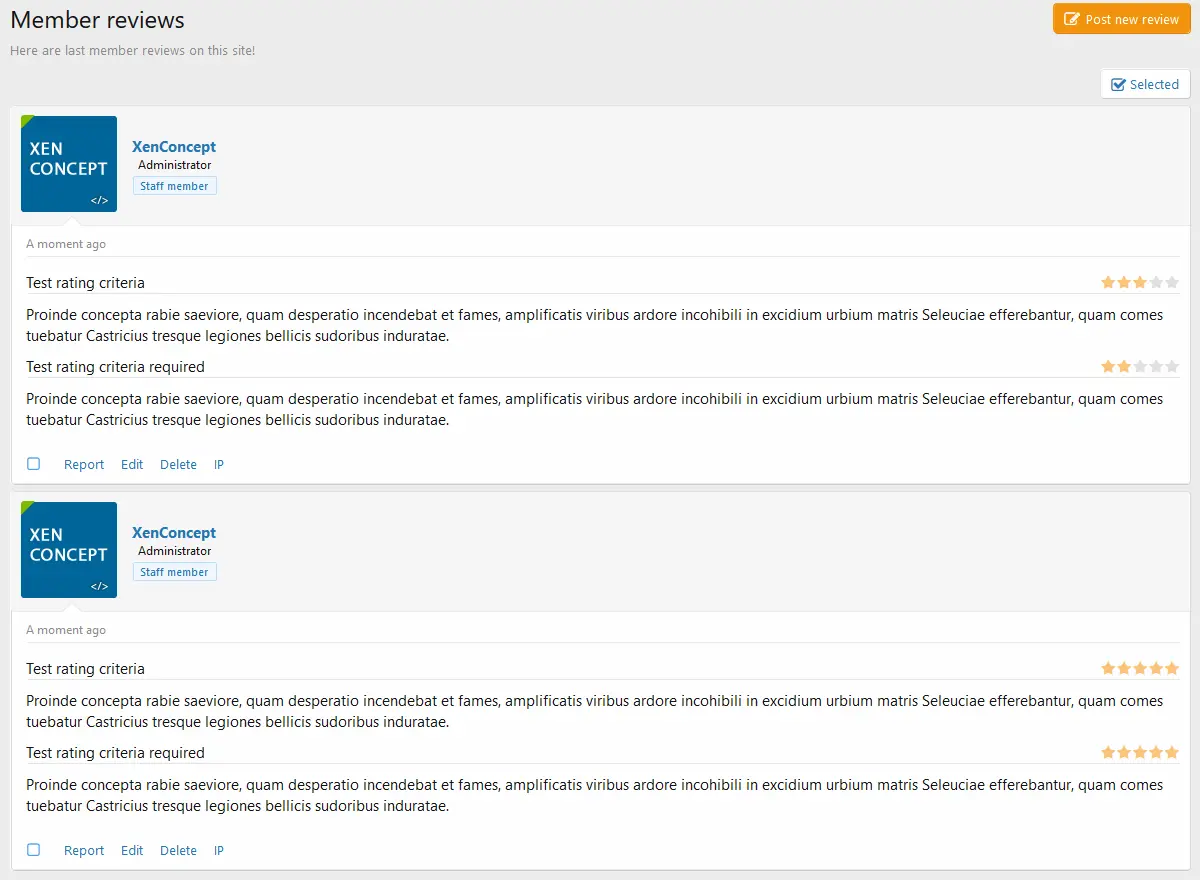Click the Selected checkbox button

(1145, 84)
